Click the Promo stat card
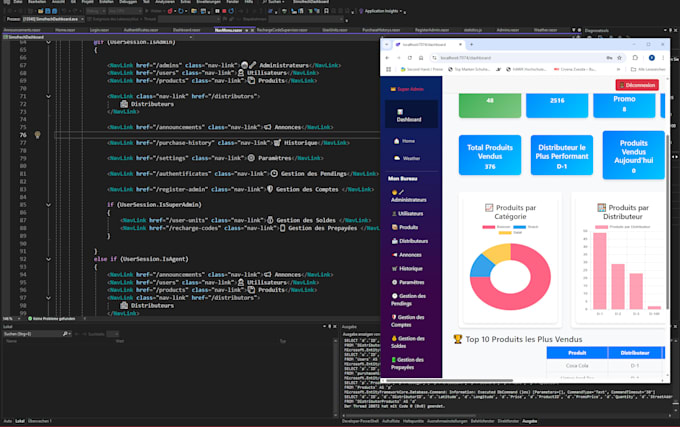This screenshot has width=680, height=427. (624, 104)
